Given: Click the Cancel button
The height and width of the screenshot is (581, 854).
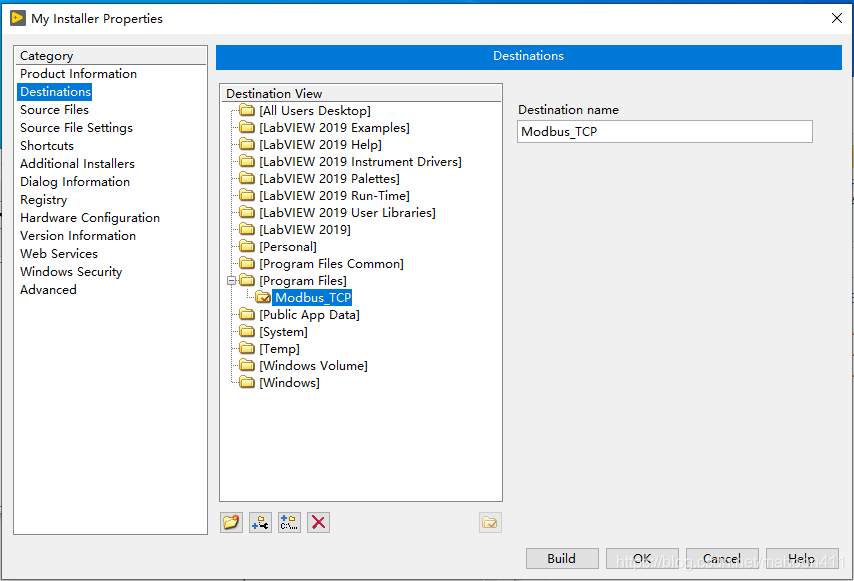Looking at the screenshot, I should coord(721,559).
